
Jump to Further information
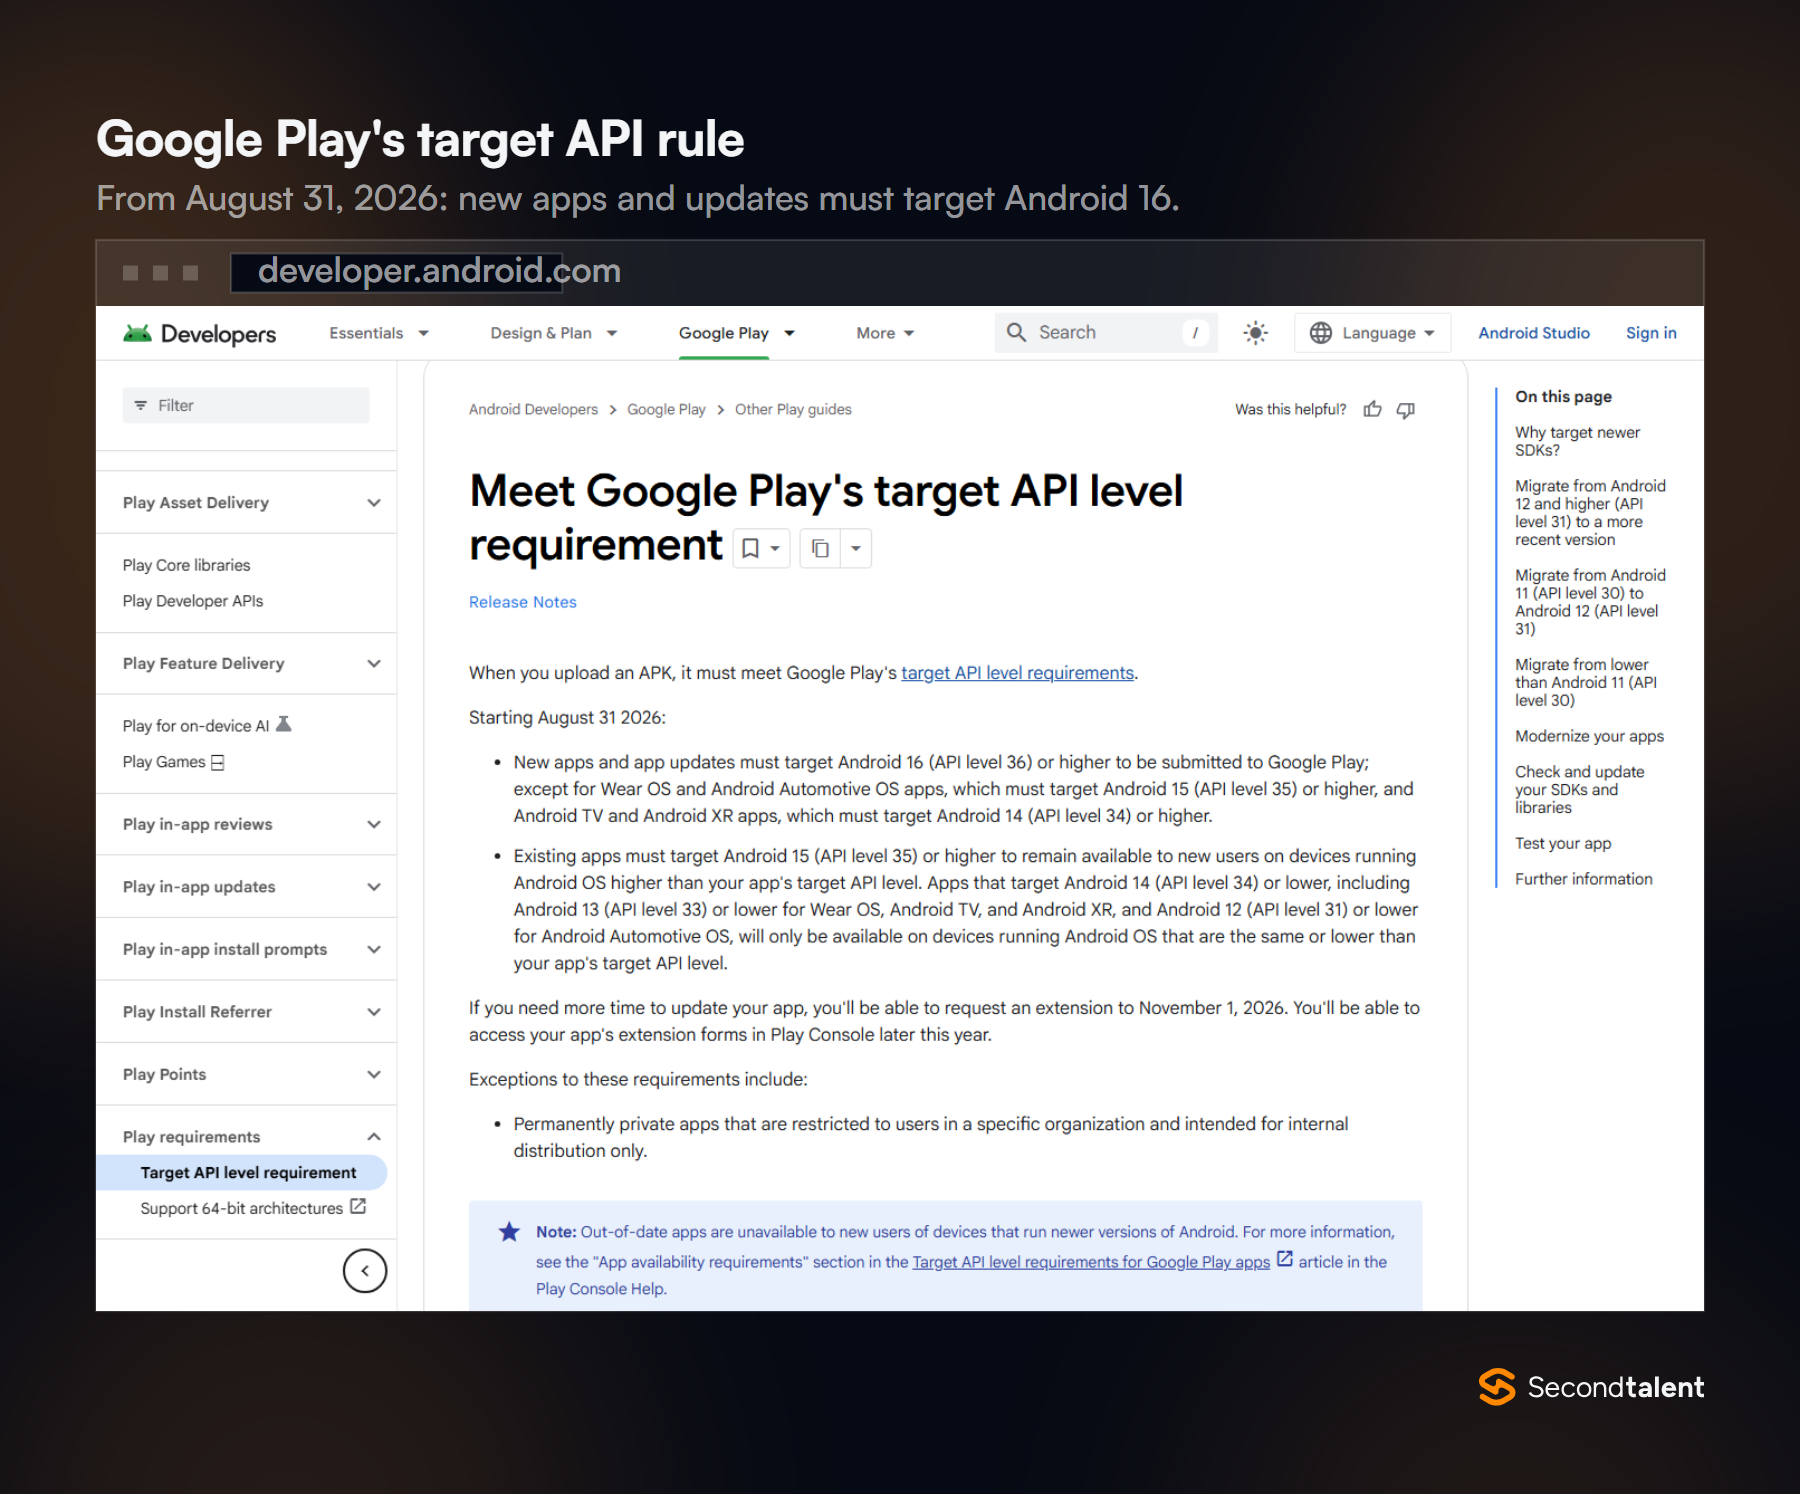tap(1583, 879)
